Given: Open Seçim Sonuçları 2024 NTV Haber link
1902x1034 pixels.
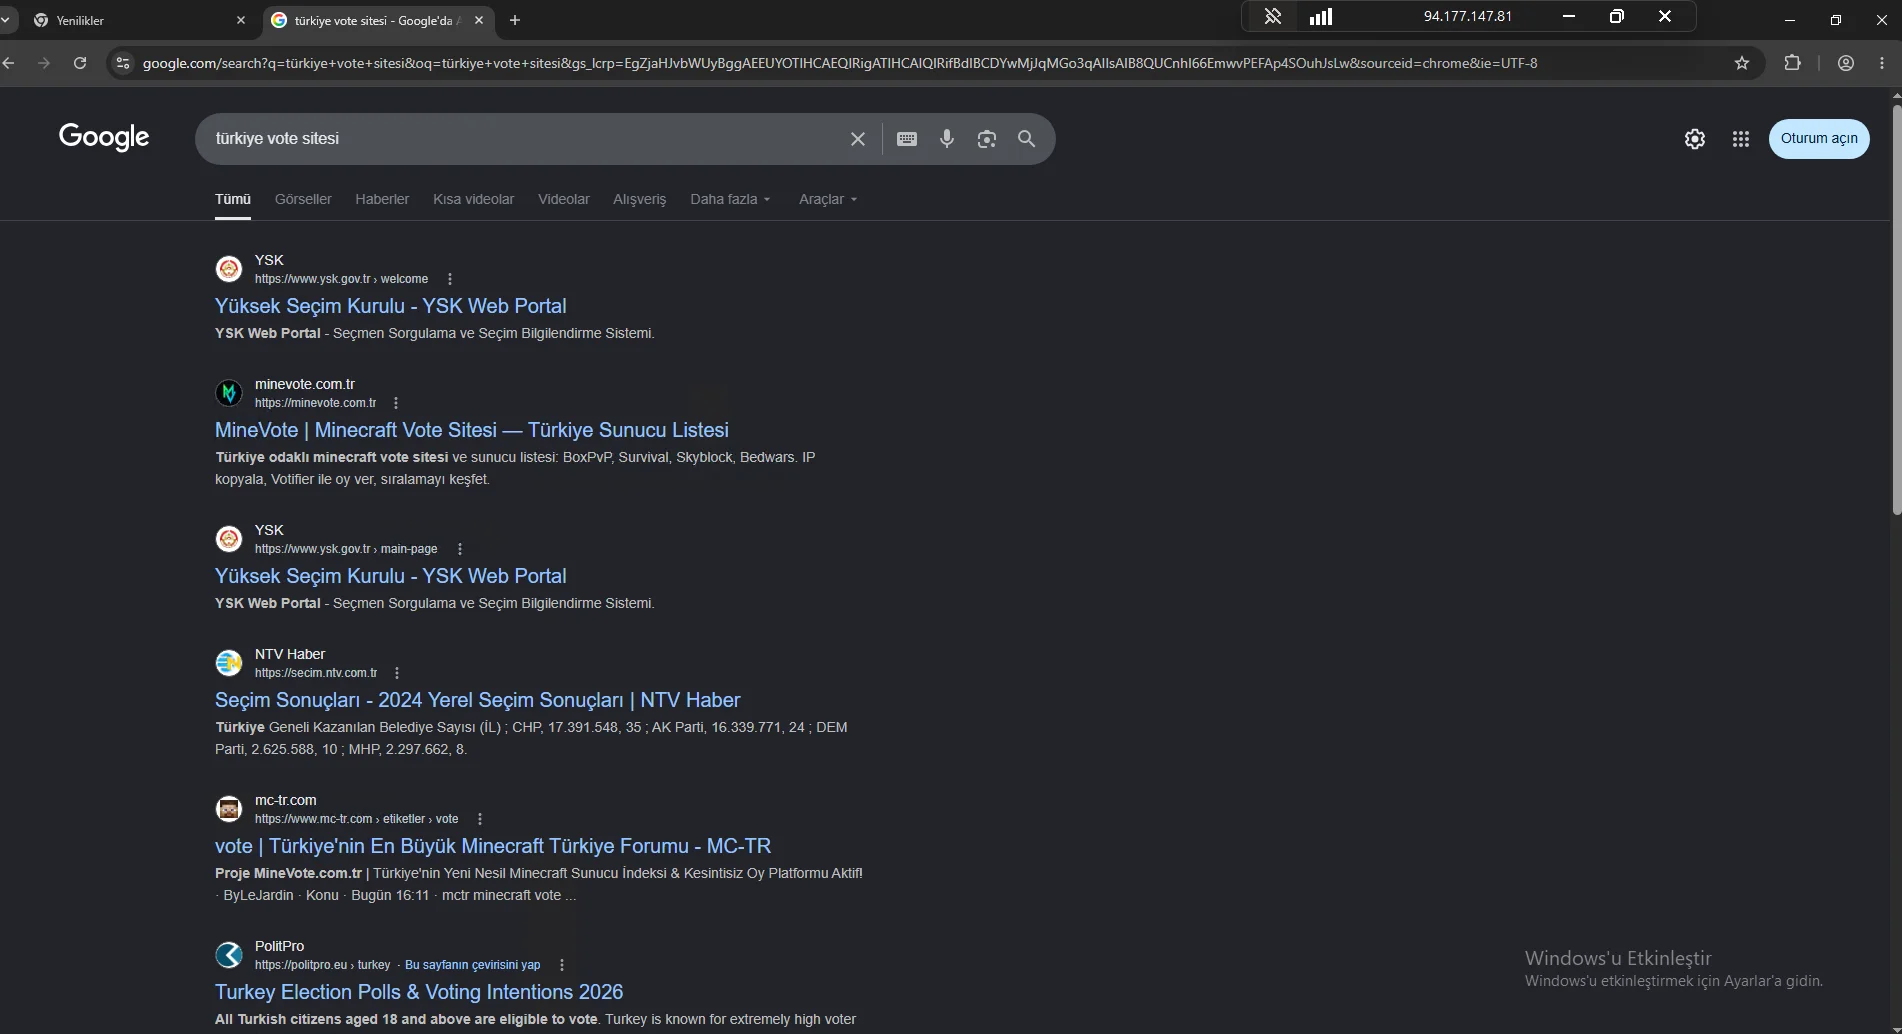Looking at the screenshot, I should coord(477,700).
